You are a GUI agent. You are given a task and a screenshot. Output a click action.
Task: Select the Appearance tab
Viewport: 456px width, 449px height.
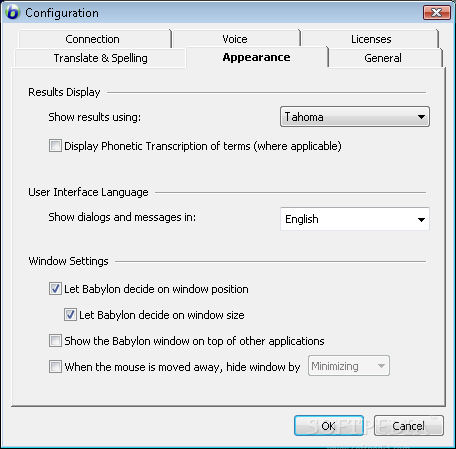(256, 57)
